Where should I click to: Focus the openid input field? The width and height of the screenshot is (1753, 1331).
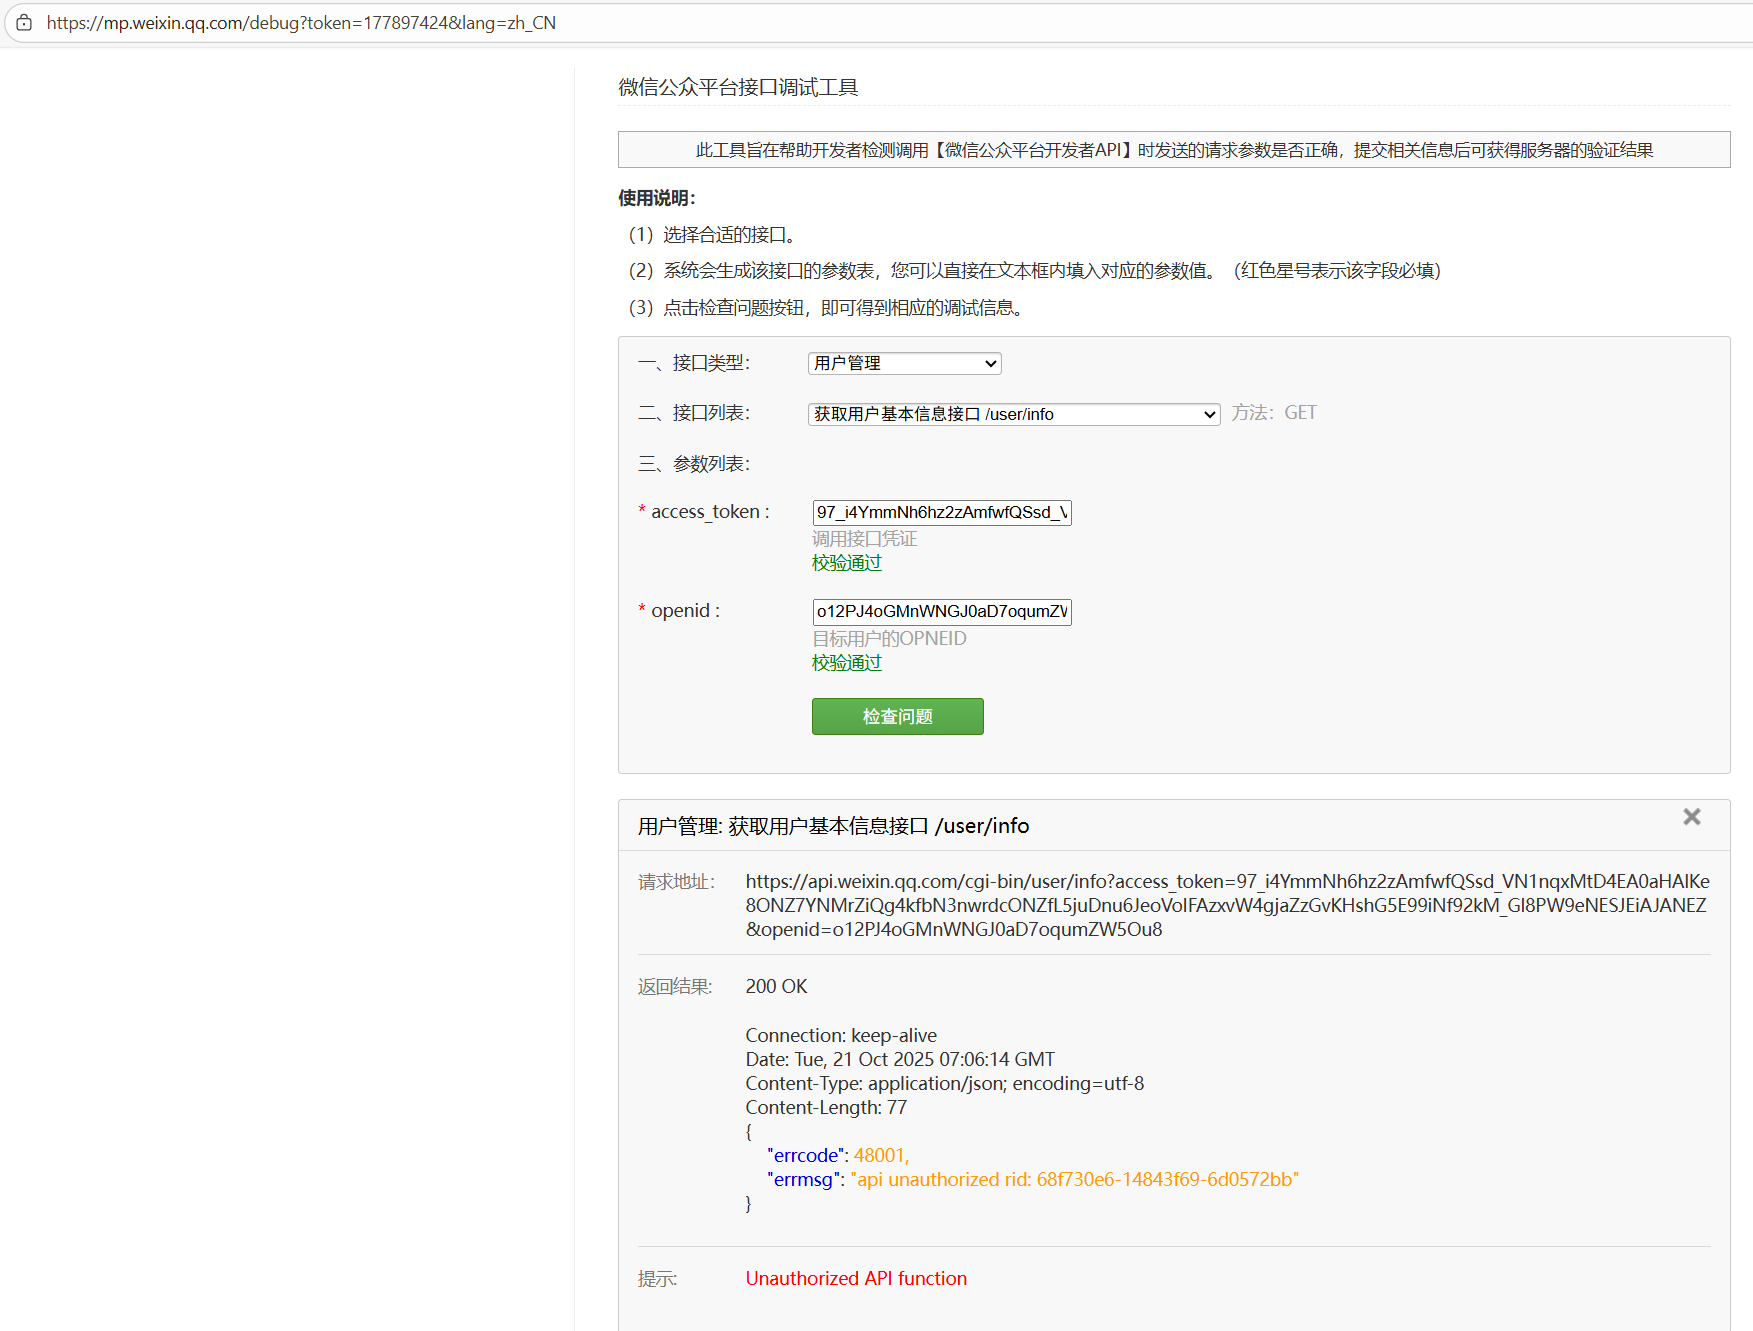(x=941, y=611)
